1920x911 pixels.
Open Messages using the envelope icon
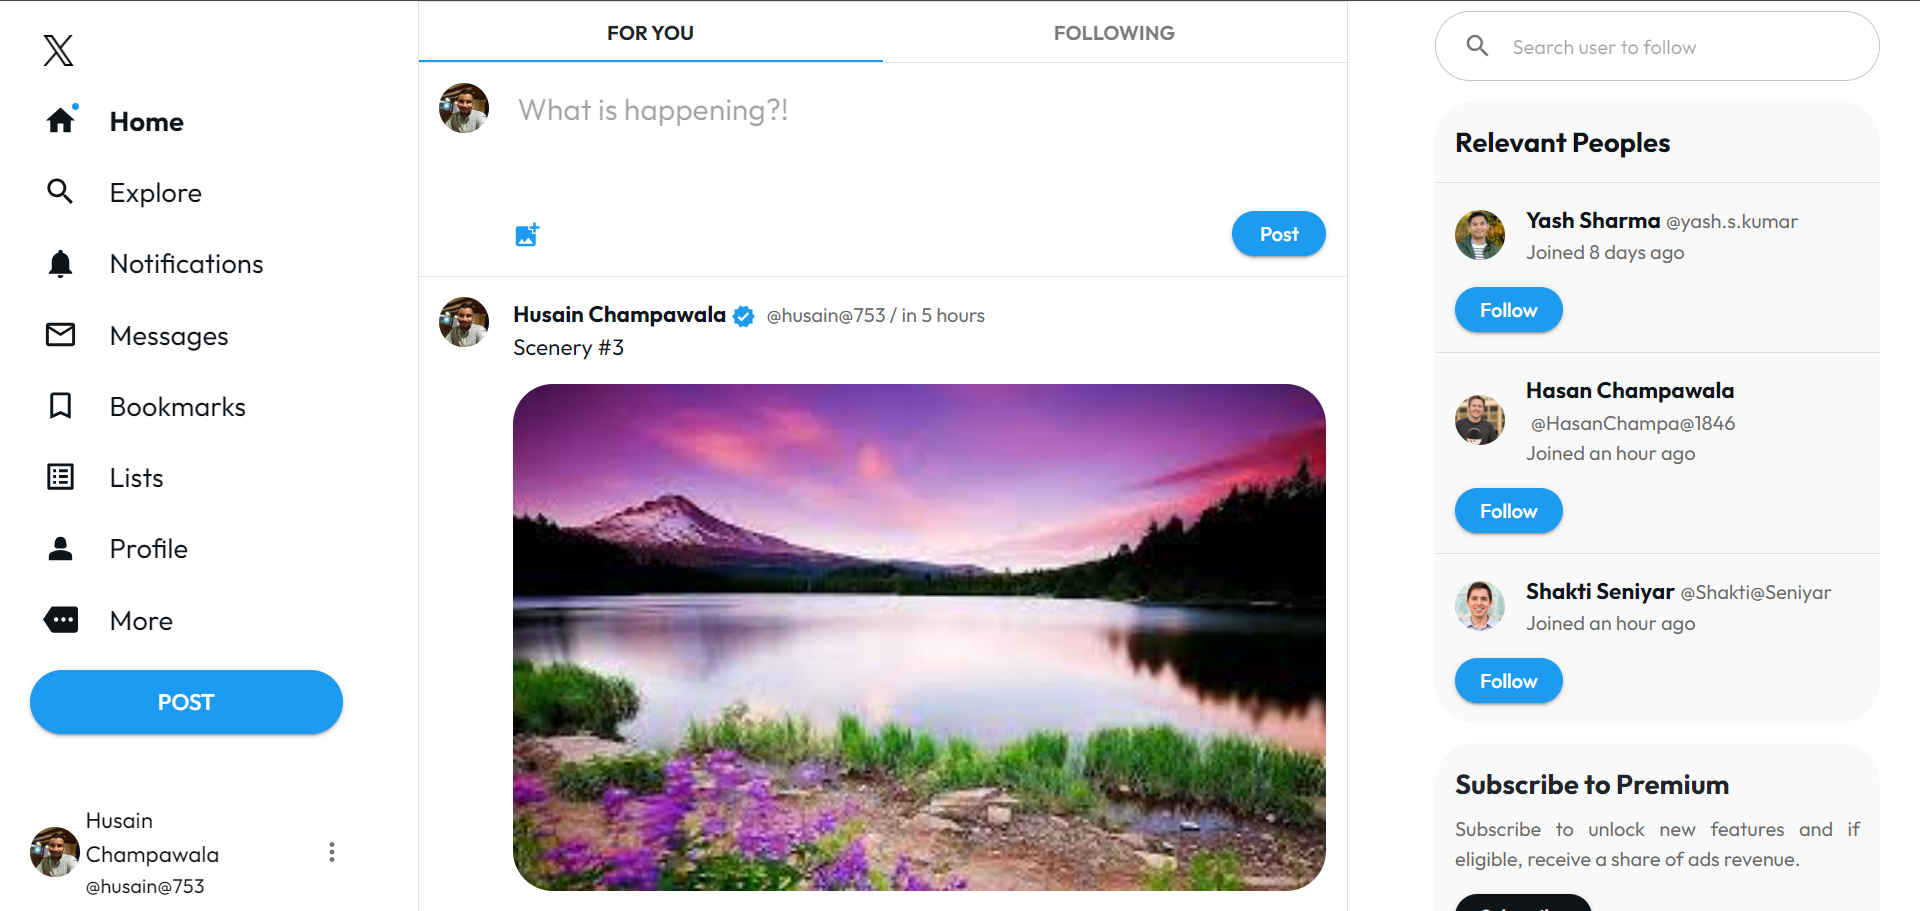60,335
